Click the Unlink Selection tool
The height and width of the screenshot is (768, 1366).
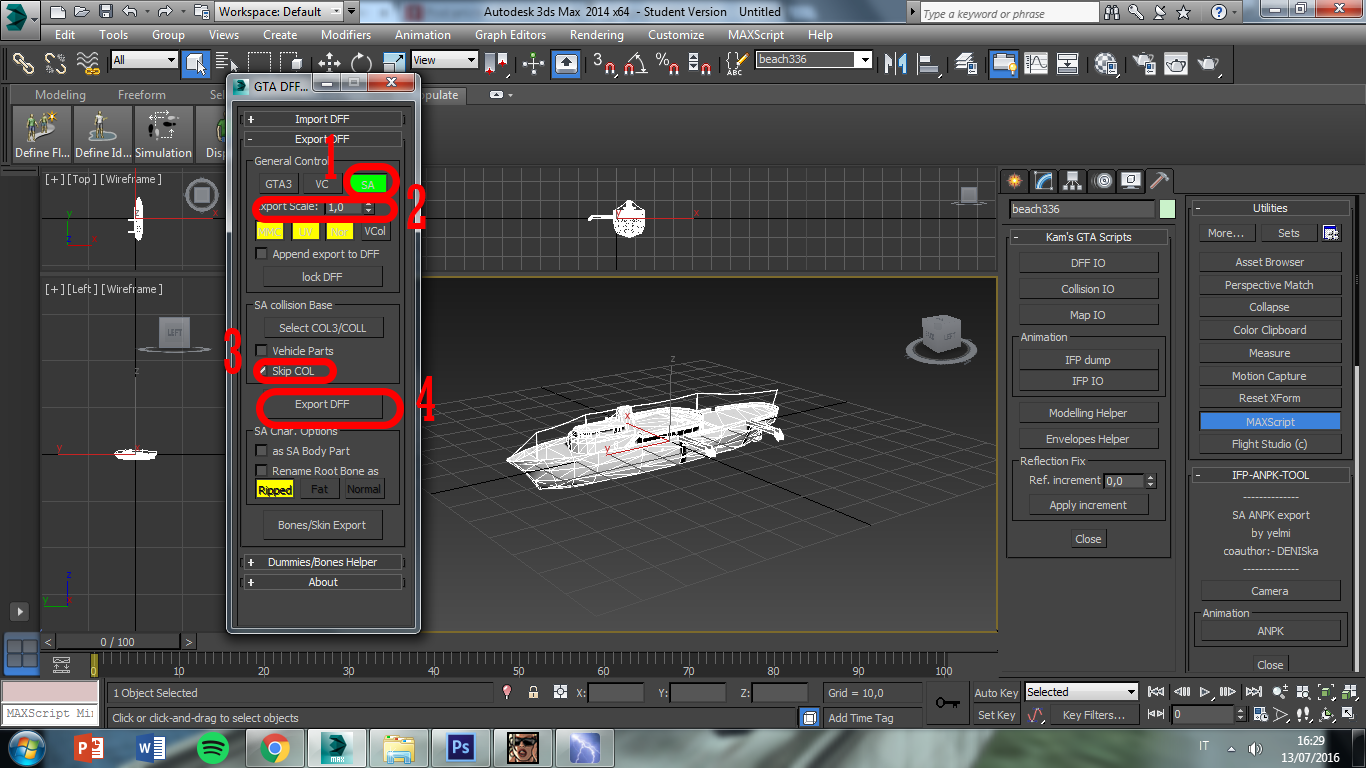(x=56, y=63)
